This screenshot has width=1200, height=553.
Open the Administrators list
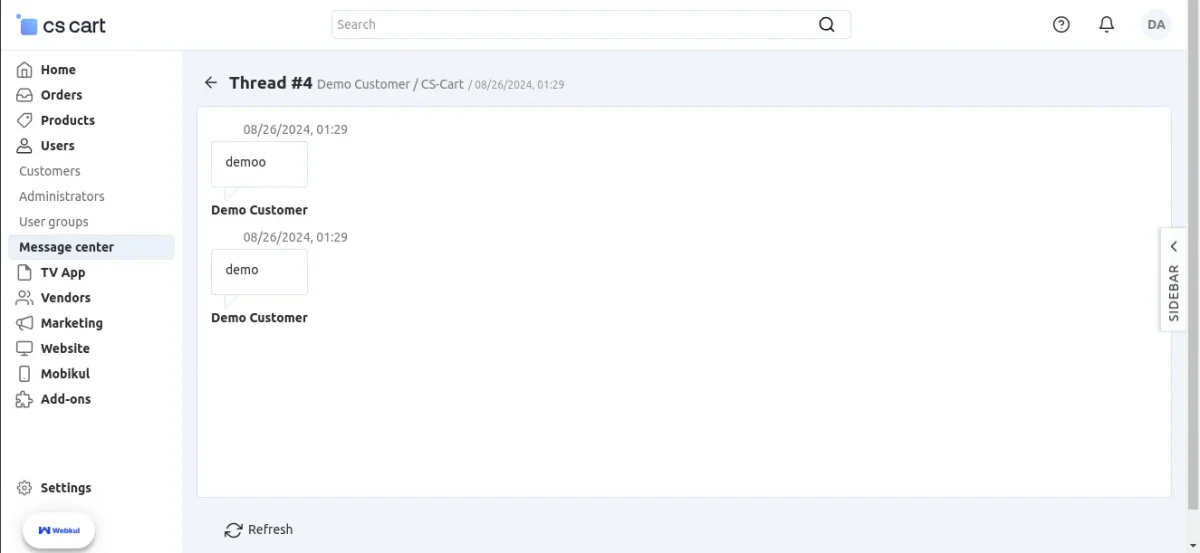[x=62, y=197]
